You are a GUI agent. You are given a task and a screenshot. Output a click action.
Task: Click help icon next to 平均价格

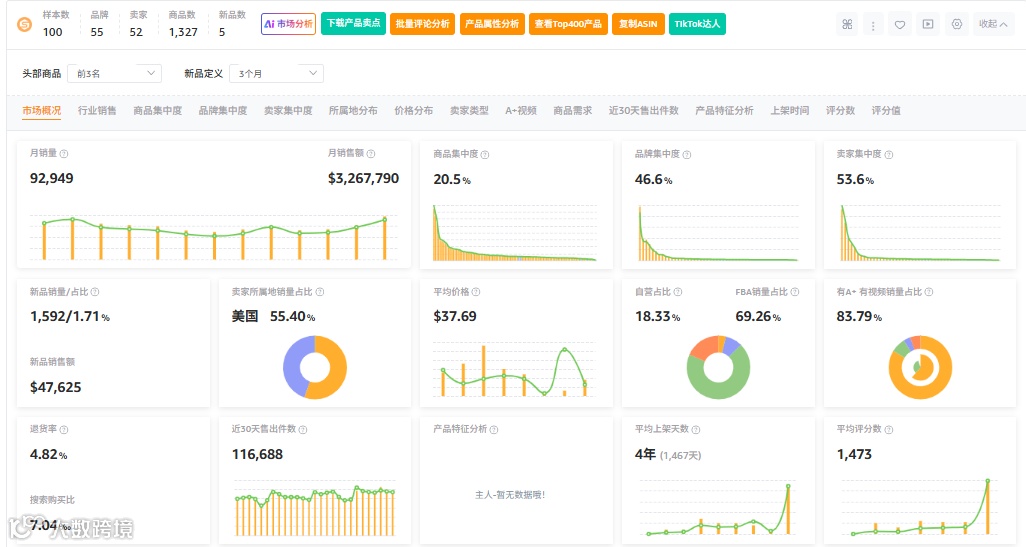click(476, 292)
